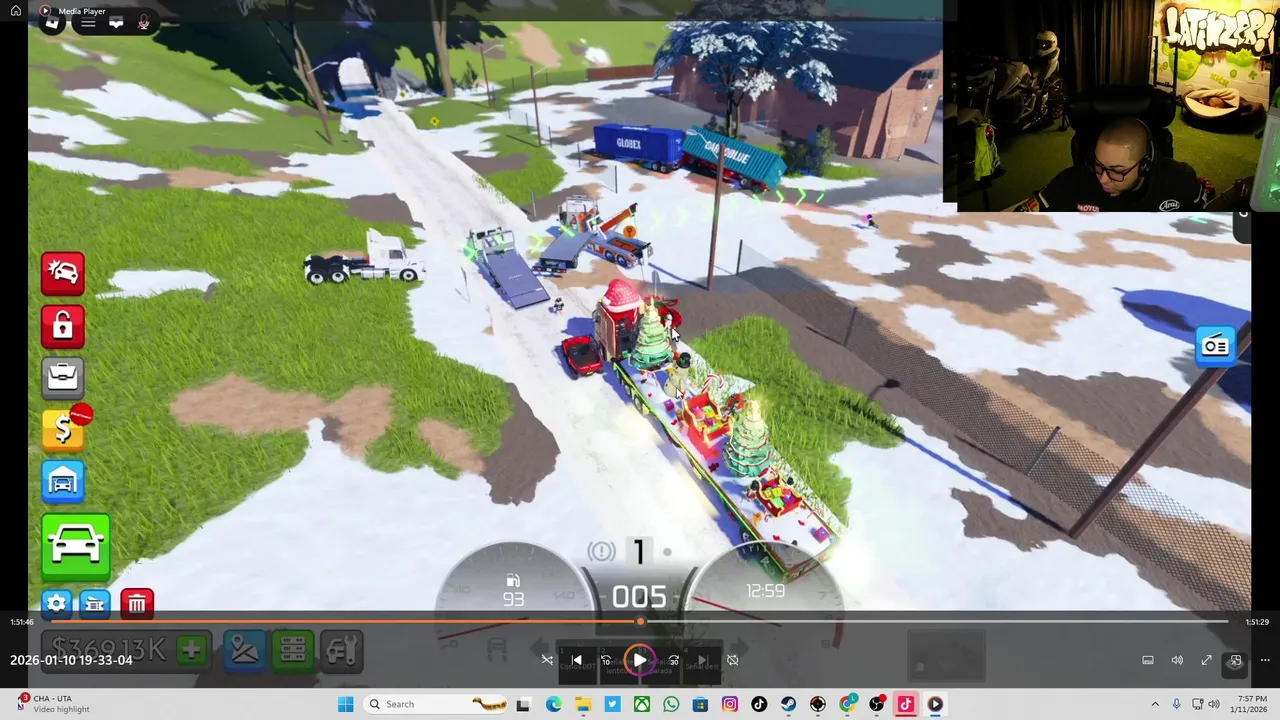Open the more options ellipsis menu

[1264, 660]
